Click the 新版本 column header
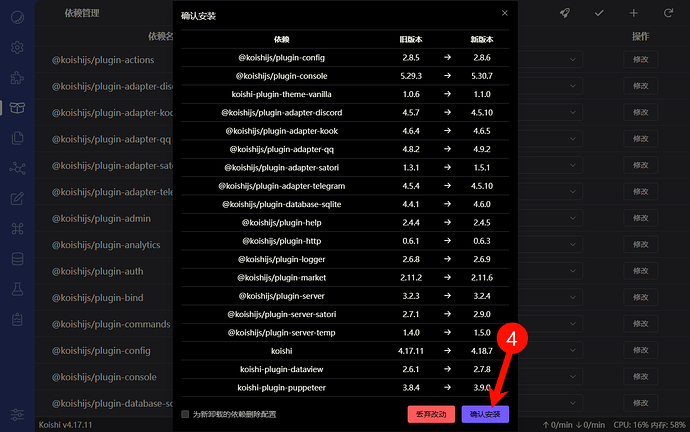 tap(482, 39)
